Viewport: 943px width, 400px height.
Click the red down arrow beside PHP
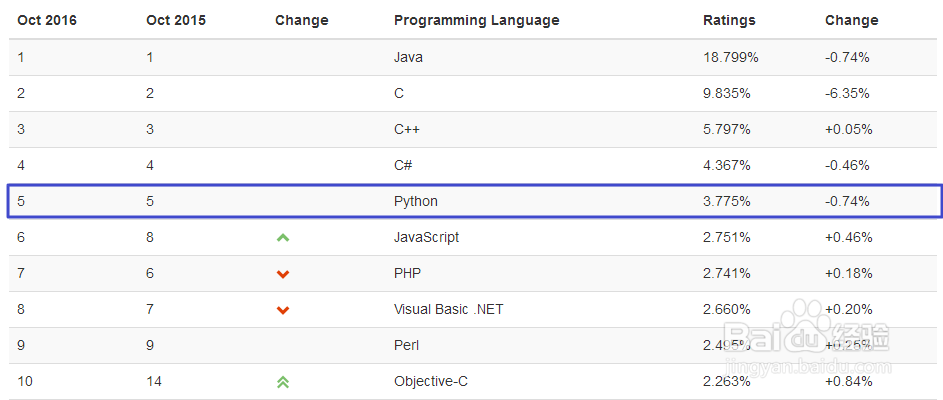coord(283,274)
